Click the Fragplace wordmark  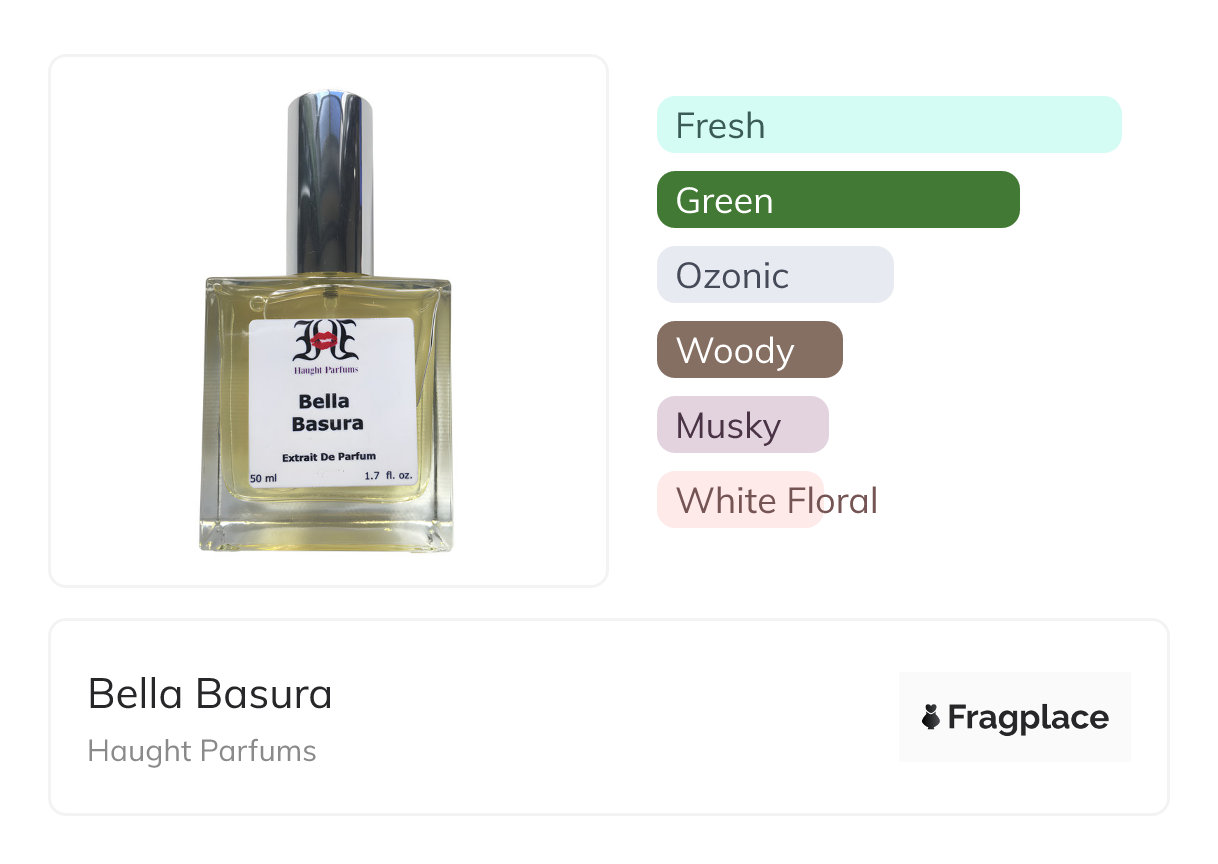pos(1028,717)
